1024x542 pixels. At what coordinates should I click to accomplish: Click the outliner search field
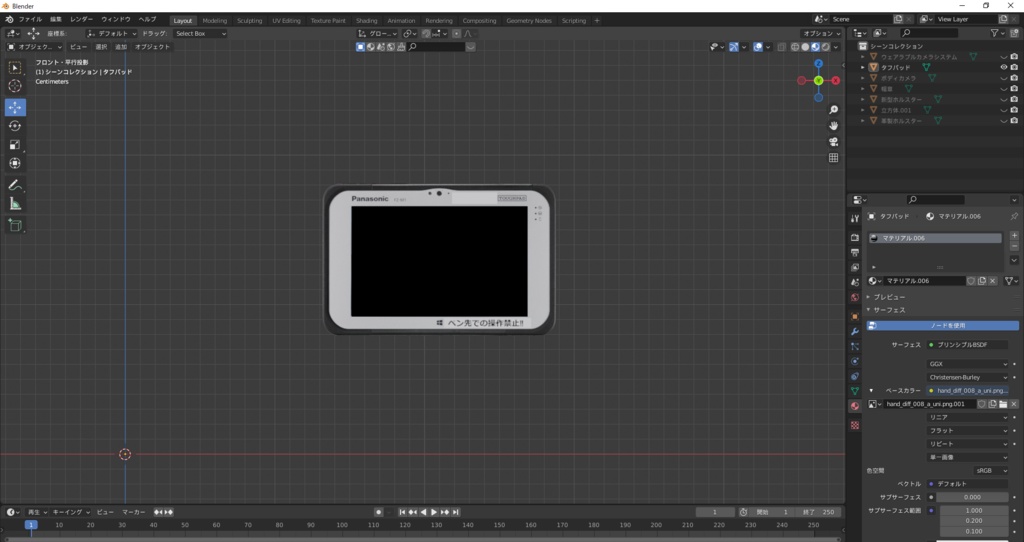pyautogui.click(x=929, y=33)
